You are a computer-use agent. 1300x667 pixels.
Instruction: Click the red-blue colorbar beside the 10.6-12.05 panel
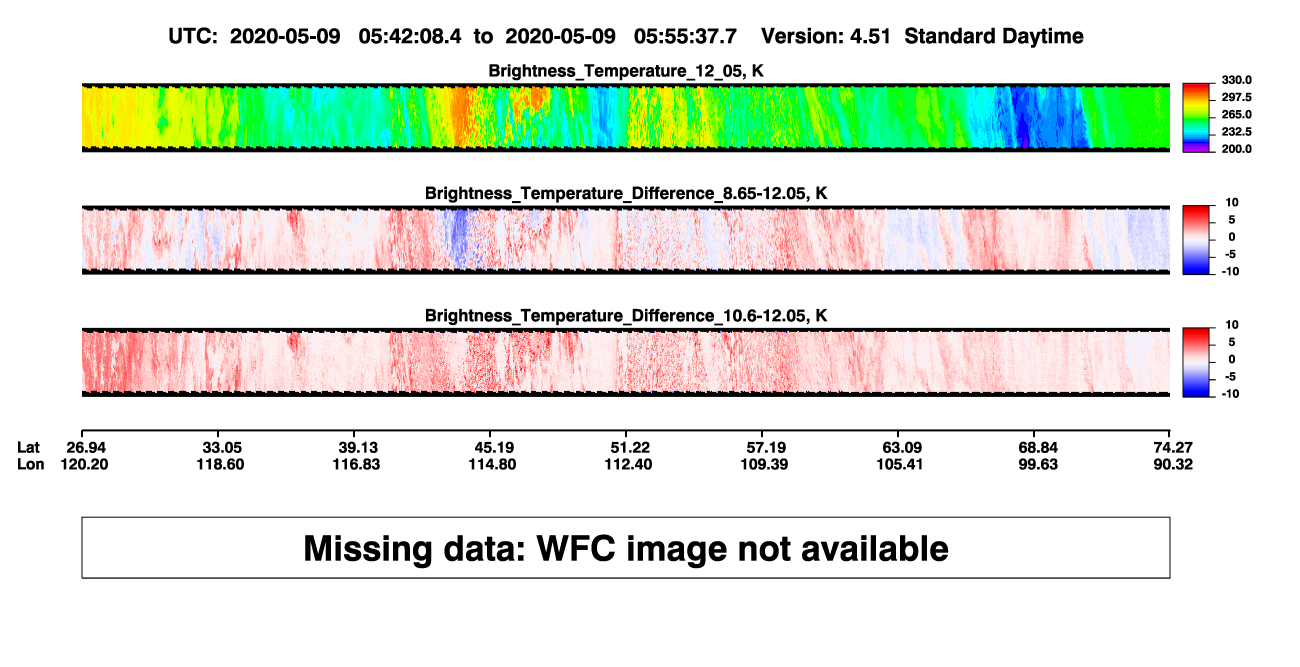1197,362
